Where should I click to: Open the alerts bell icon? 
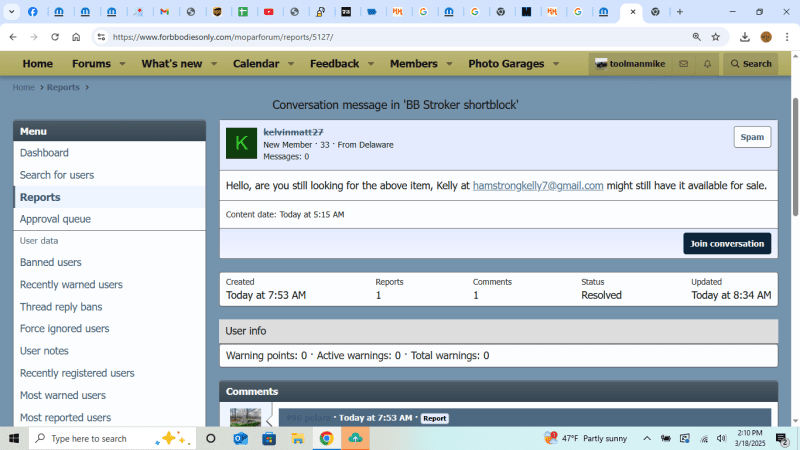tap(707, 64)
